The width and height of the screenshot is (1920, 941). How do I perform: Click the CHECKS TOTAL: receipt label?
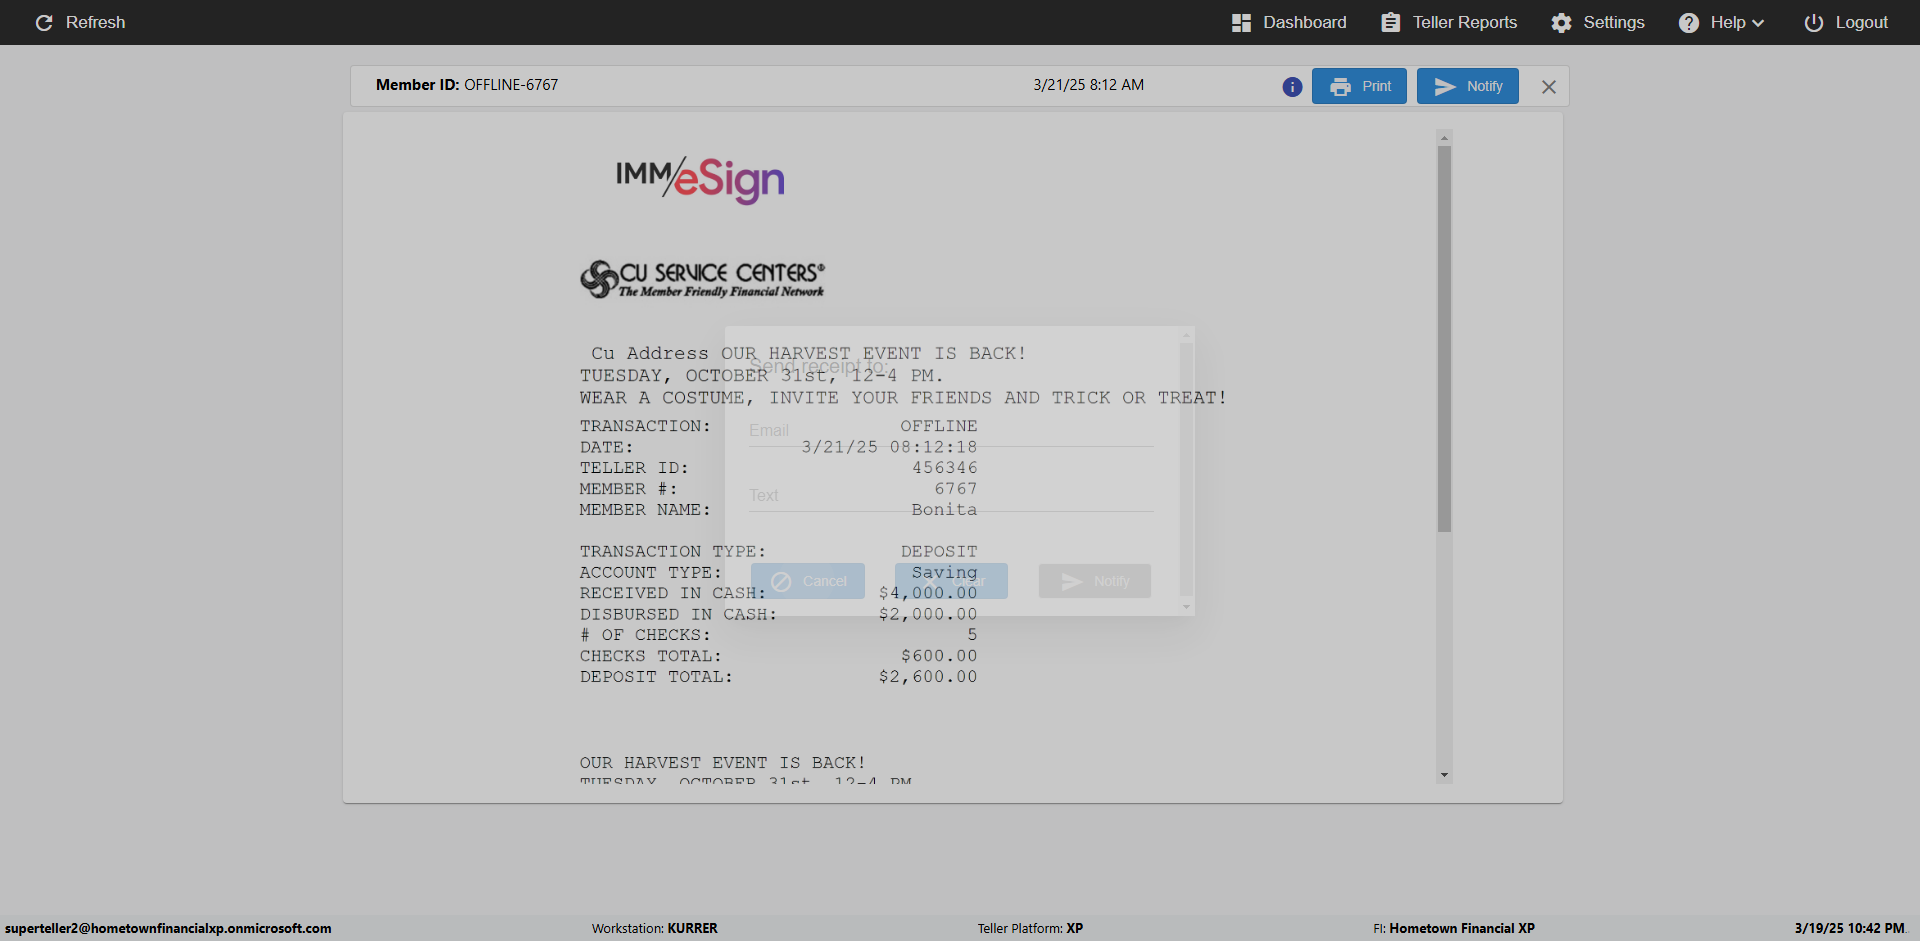651,656
